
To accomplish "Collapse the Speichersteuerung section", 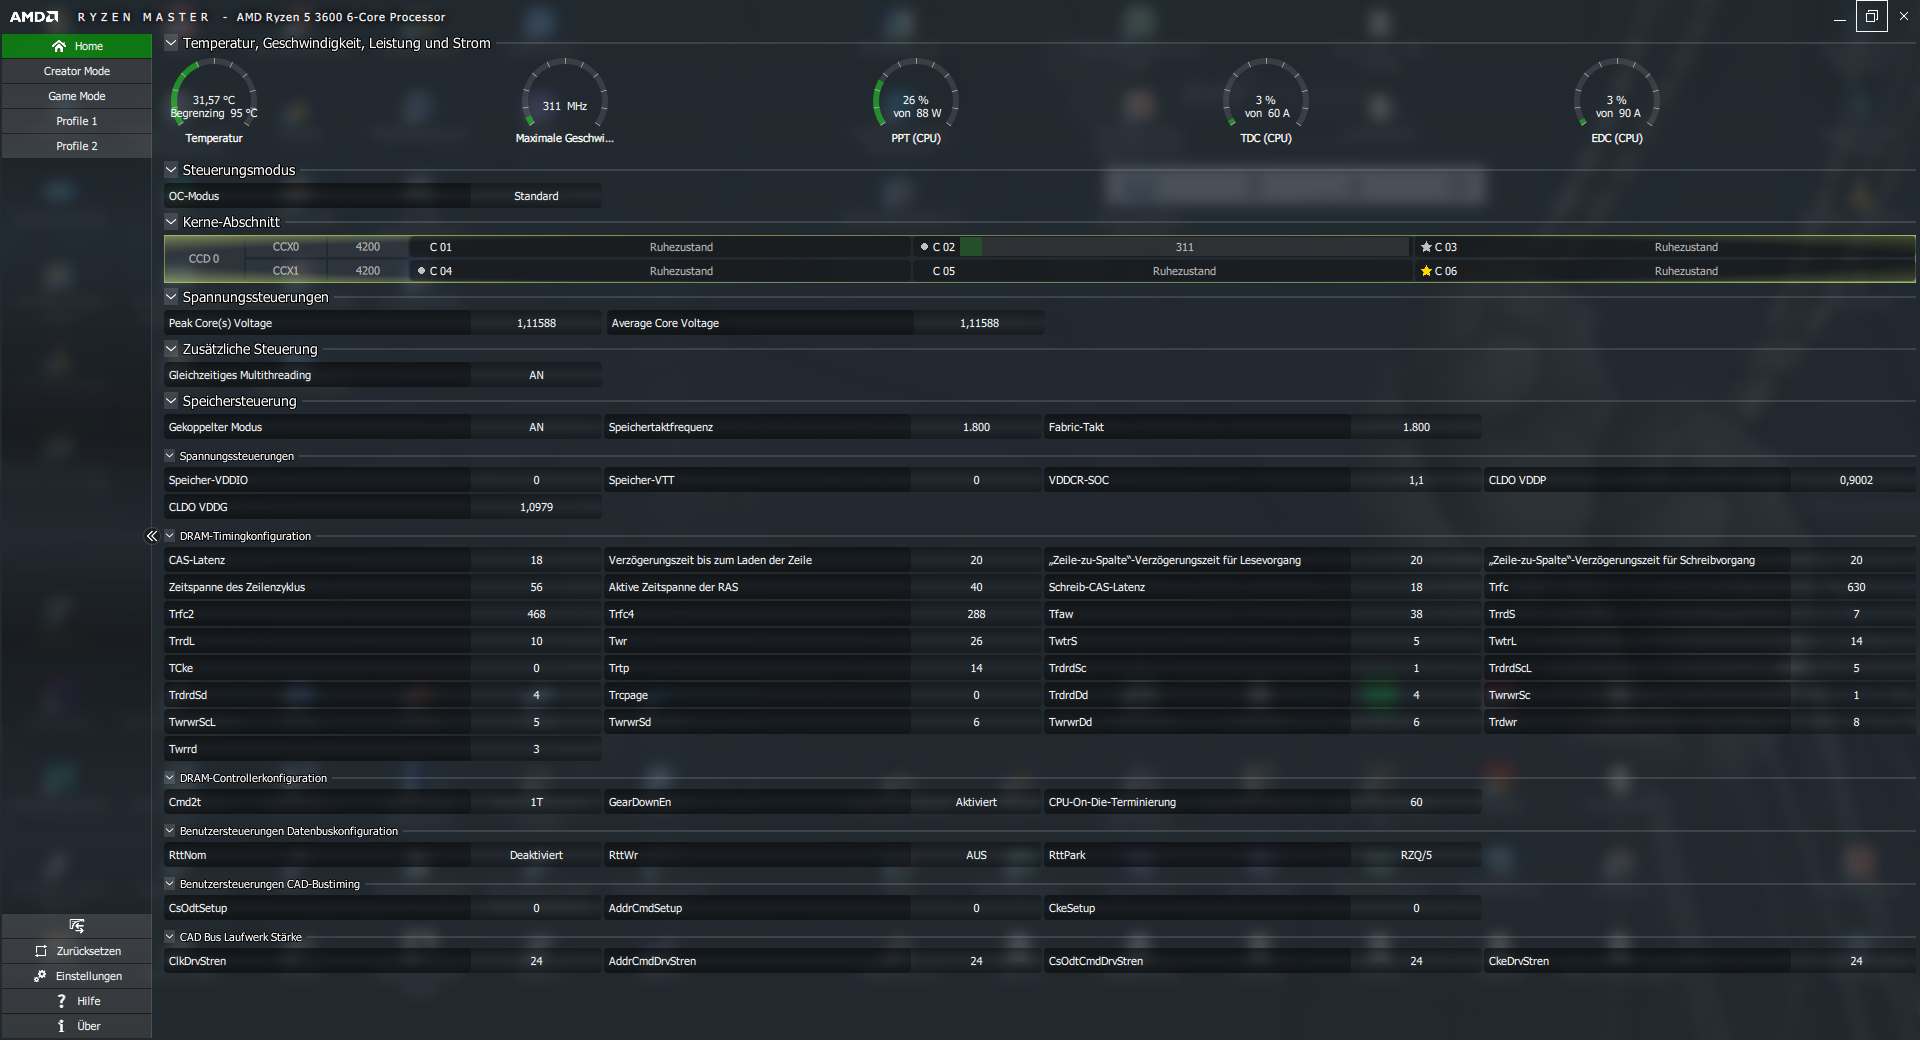I will [x=171, y=401].
